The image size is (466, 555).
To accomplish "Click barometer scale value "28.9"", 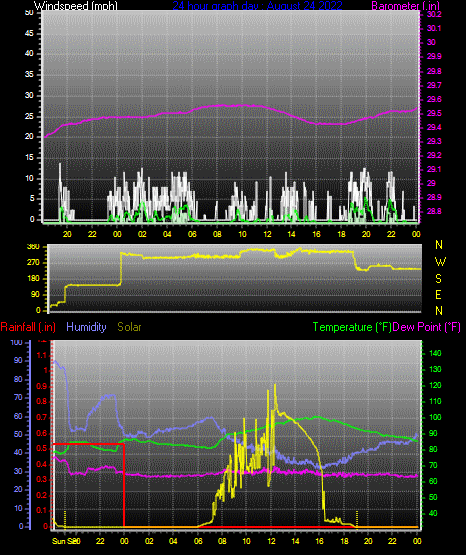I will [x=434, y=198].
